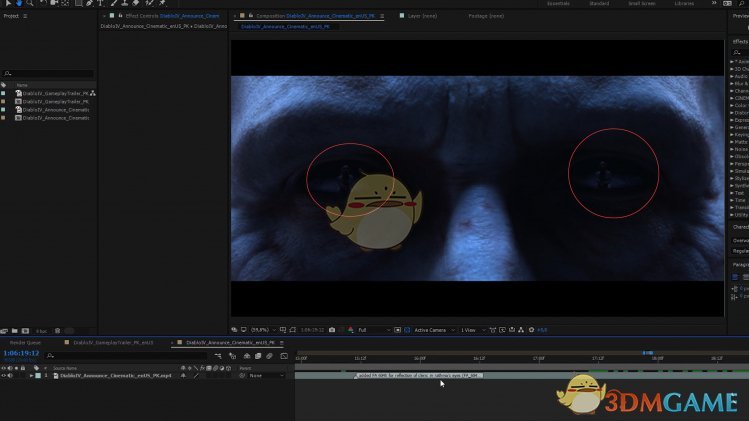Select the Pan Behind anchor point tool

(64, 3)
